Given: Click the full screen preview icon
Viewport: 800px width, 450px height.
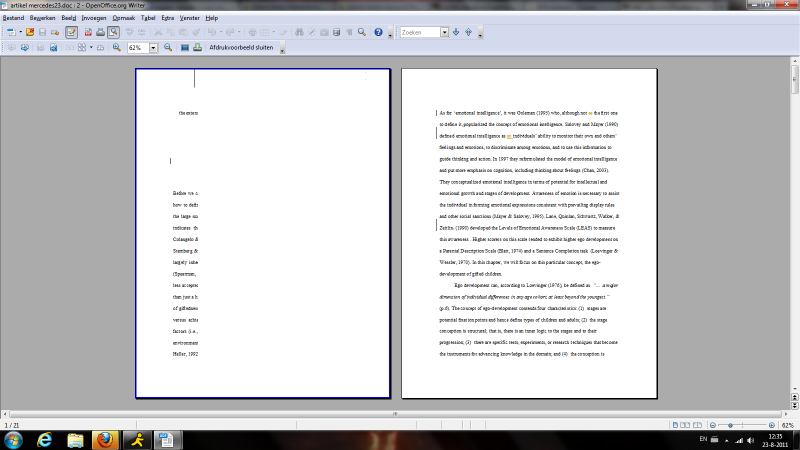Looking at the screenshot, I should (x=183, y=47).
